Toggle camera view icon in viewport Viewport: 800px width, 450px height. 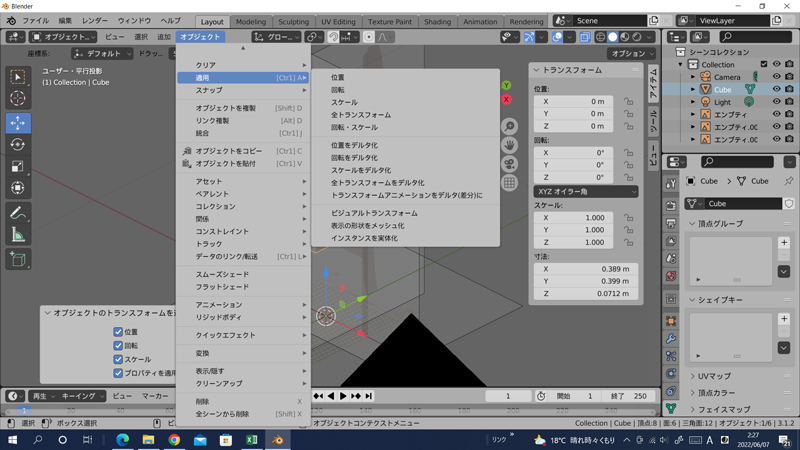click(509, 164)
